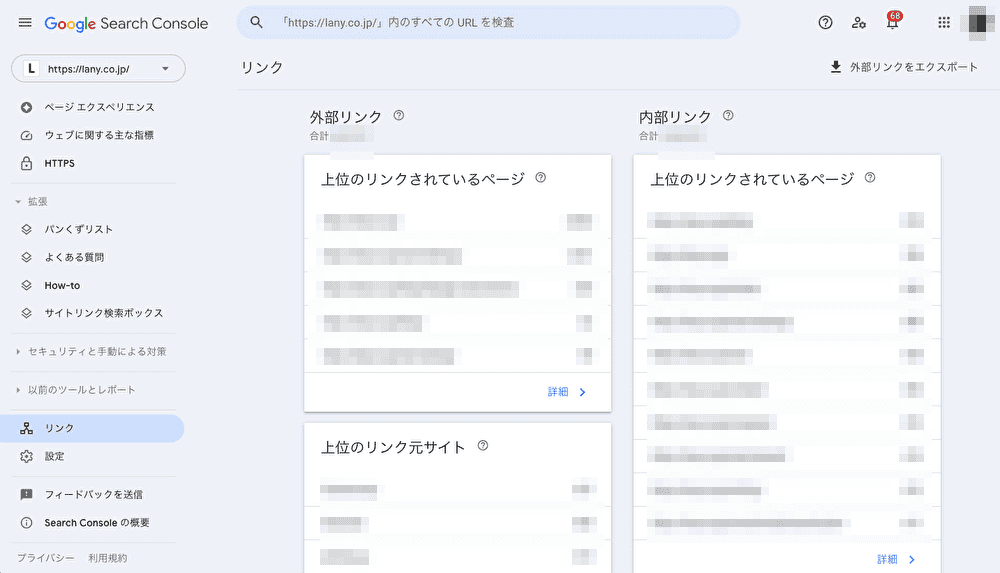This screenshot has width=1000, height=573.
Task: Click the ページ エクスペリエンス plus icon
Action: 26,107
